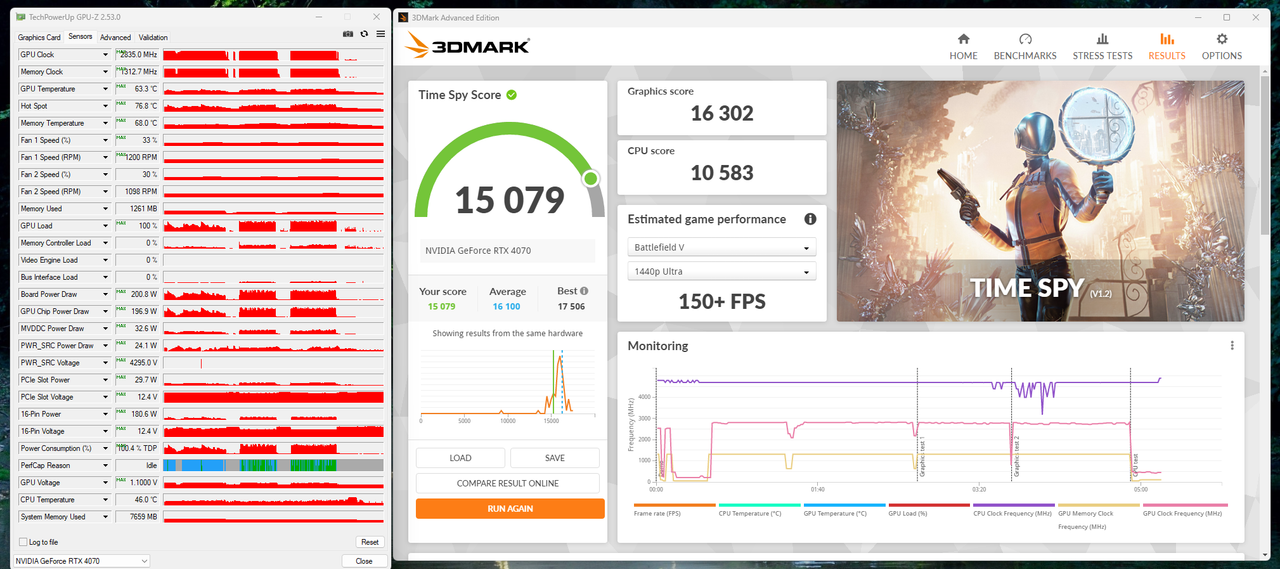Click the Monitoring frequency line chart

tap(938, 425)
